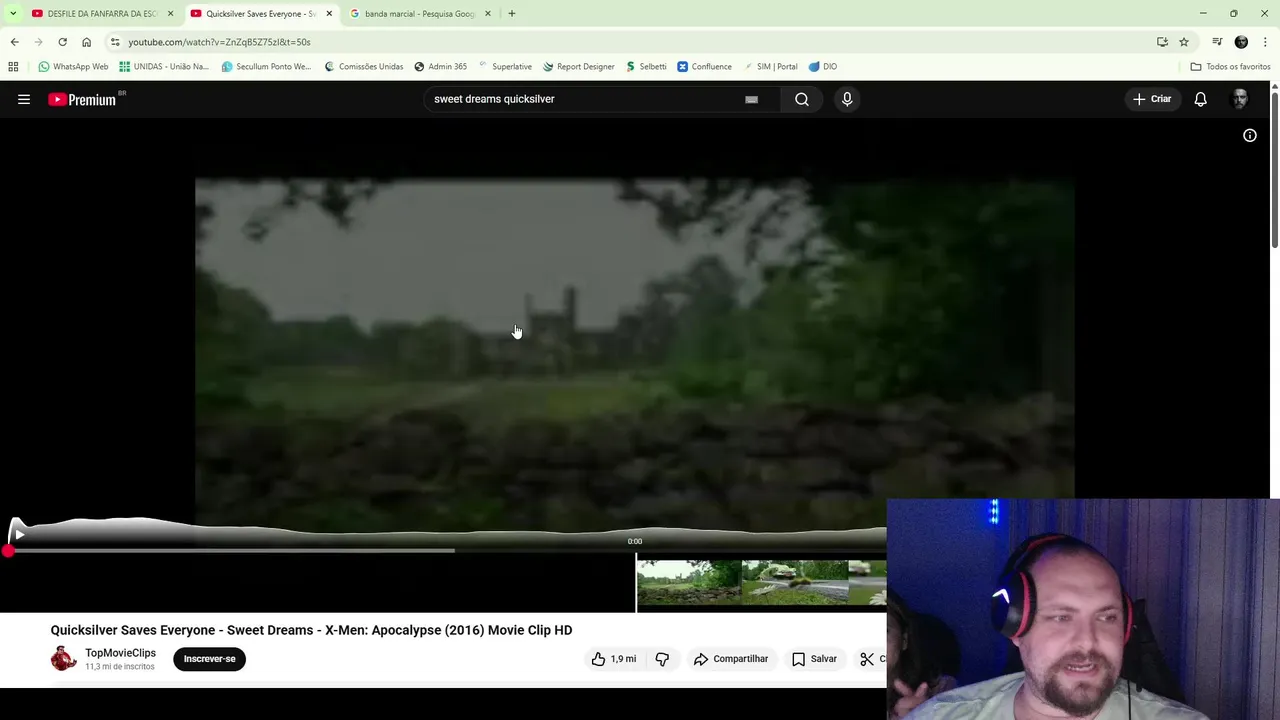This screenshot has height=720, width=1280.
Task: Open the YouTube account avatar menu
Action: [x=1240, y=99]
